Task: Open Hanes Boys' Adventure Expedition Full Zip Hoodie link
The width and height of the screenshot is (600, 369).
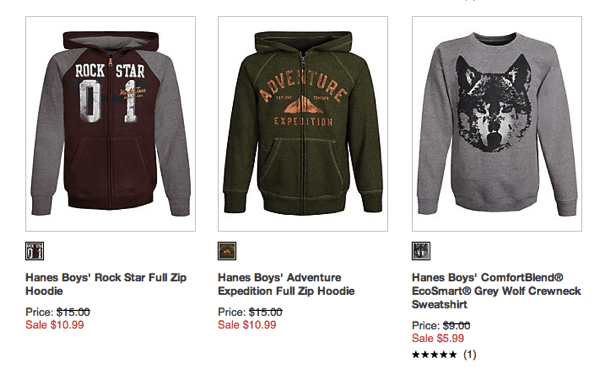Action: tap(286, 284)
